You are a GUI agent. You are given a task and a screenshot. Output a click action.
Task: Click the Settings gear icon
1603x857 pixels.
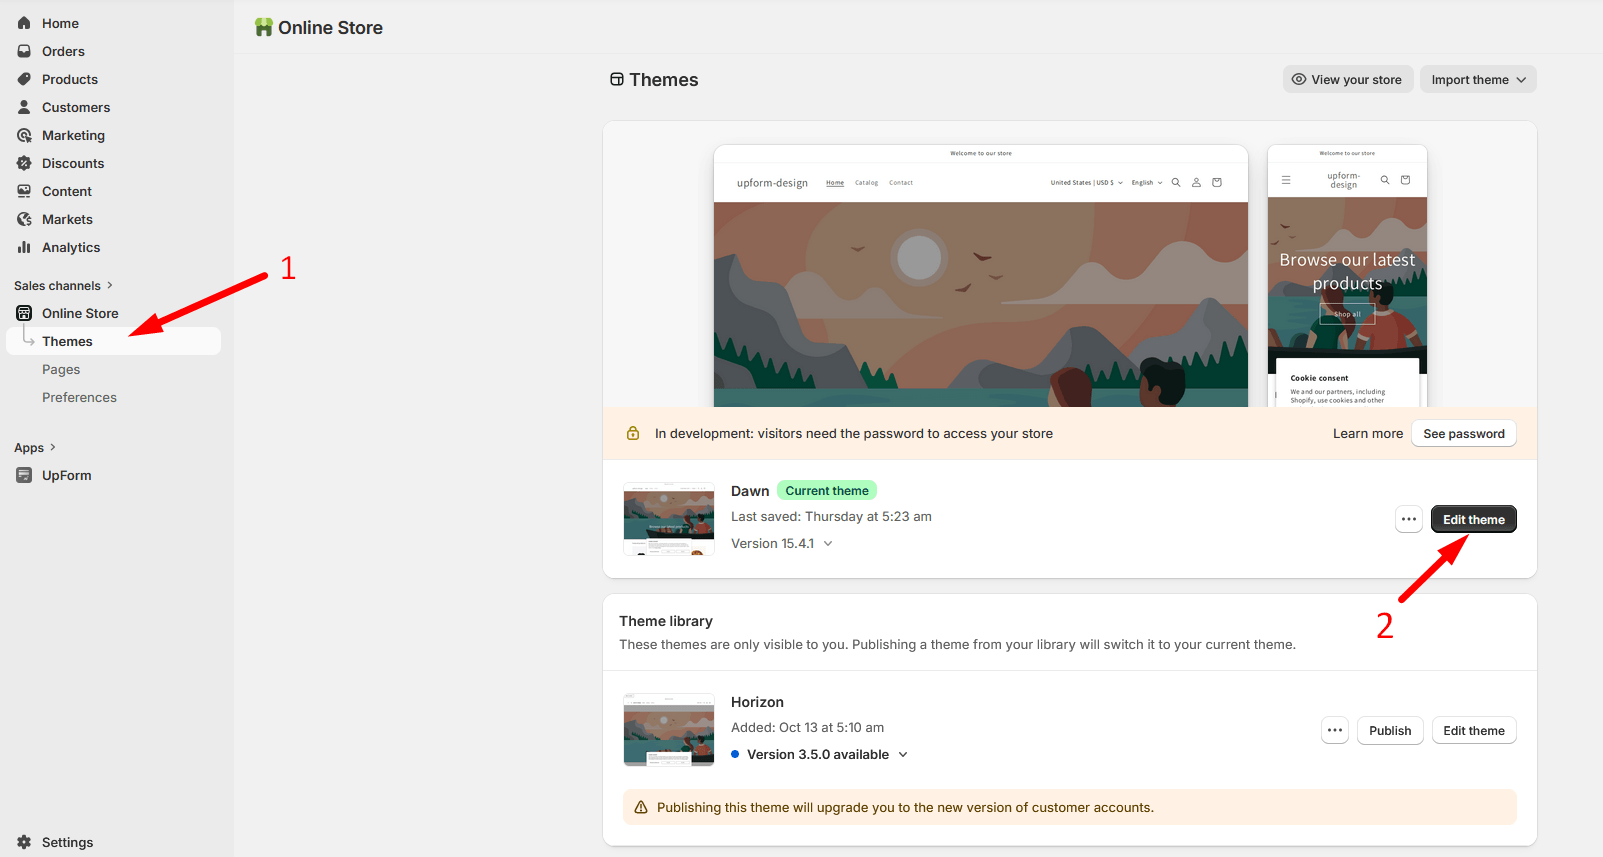point(24,842)
